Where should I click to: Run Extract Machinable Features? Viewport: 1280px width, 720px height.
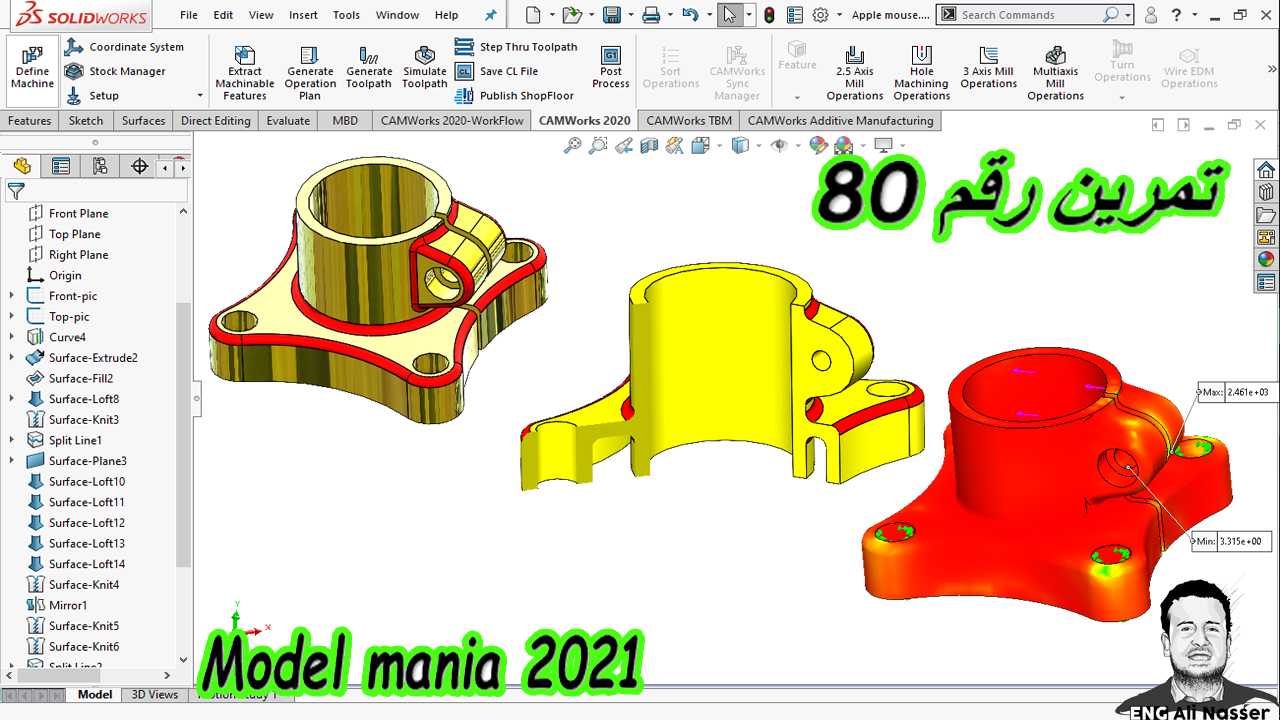pos(245,72)
